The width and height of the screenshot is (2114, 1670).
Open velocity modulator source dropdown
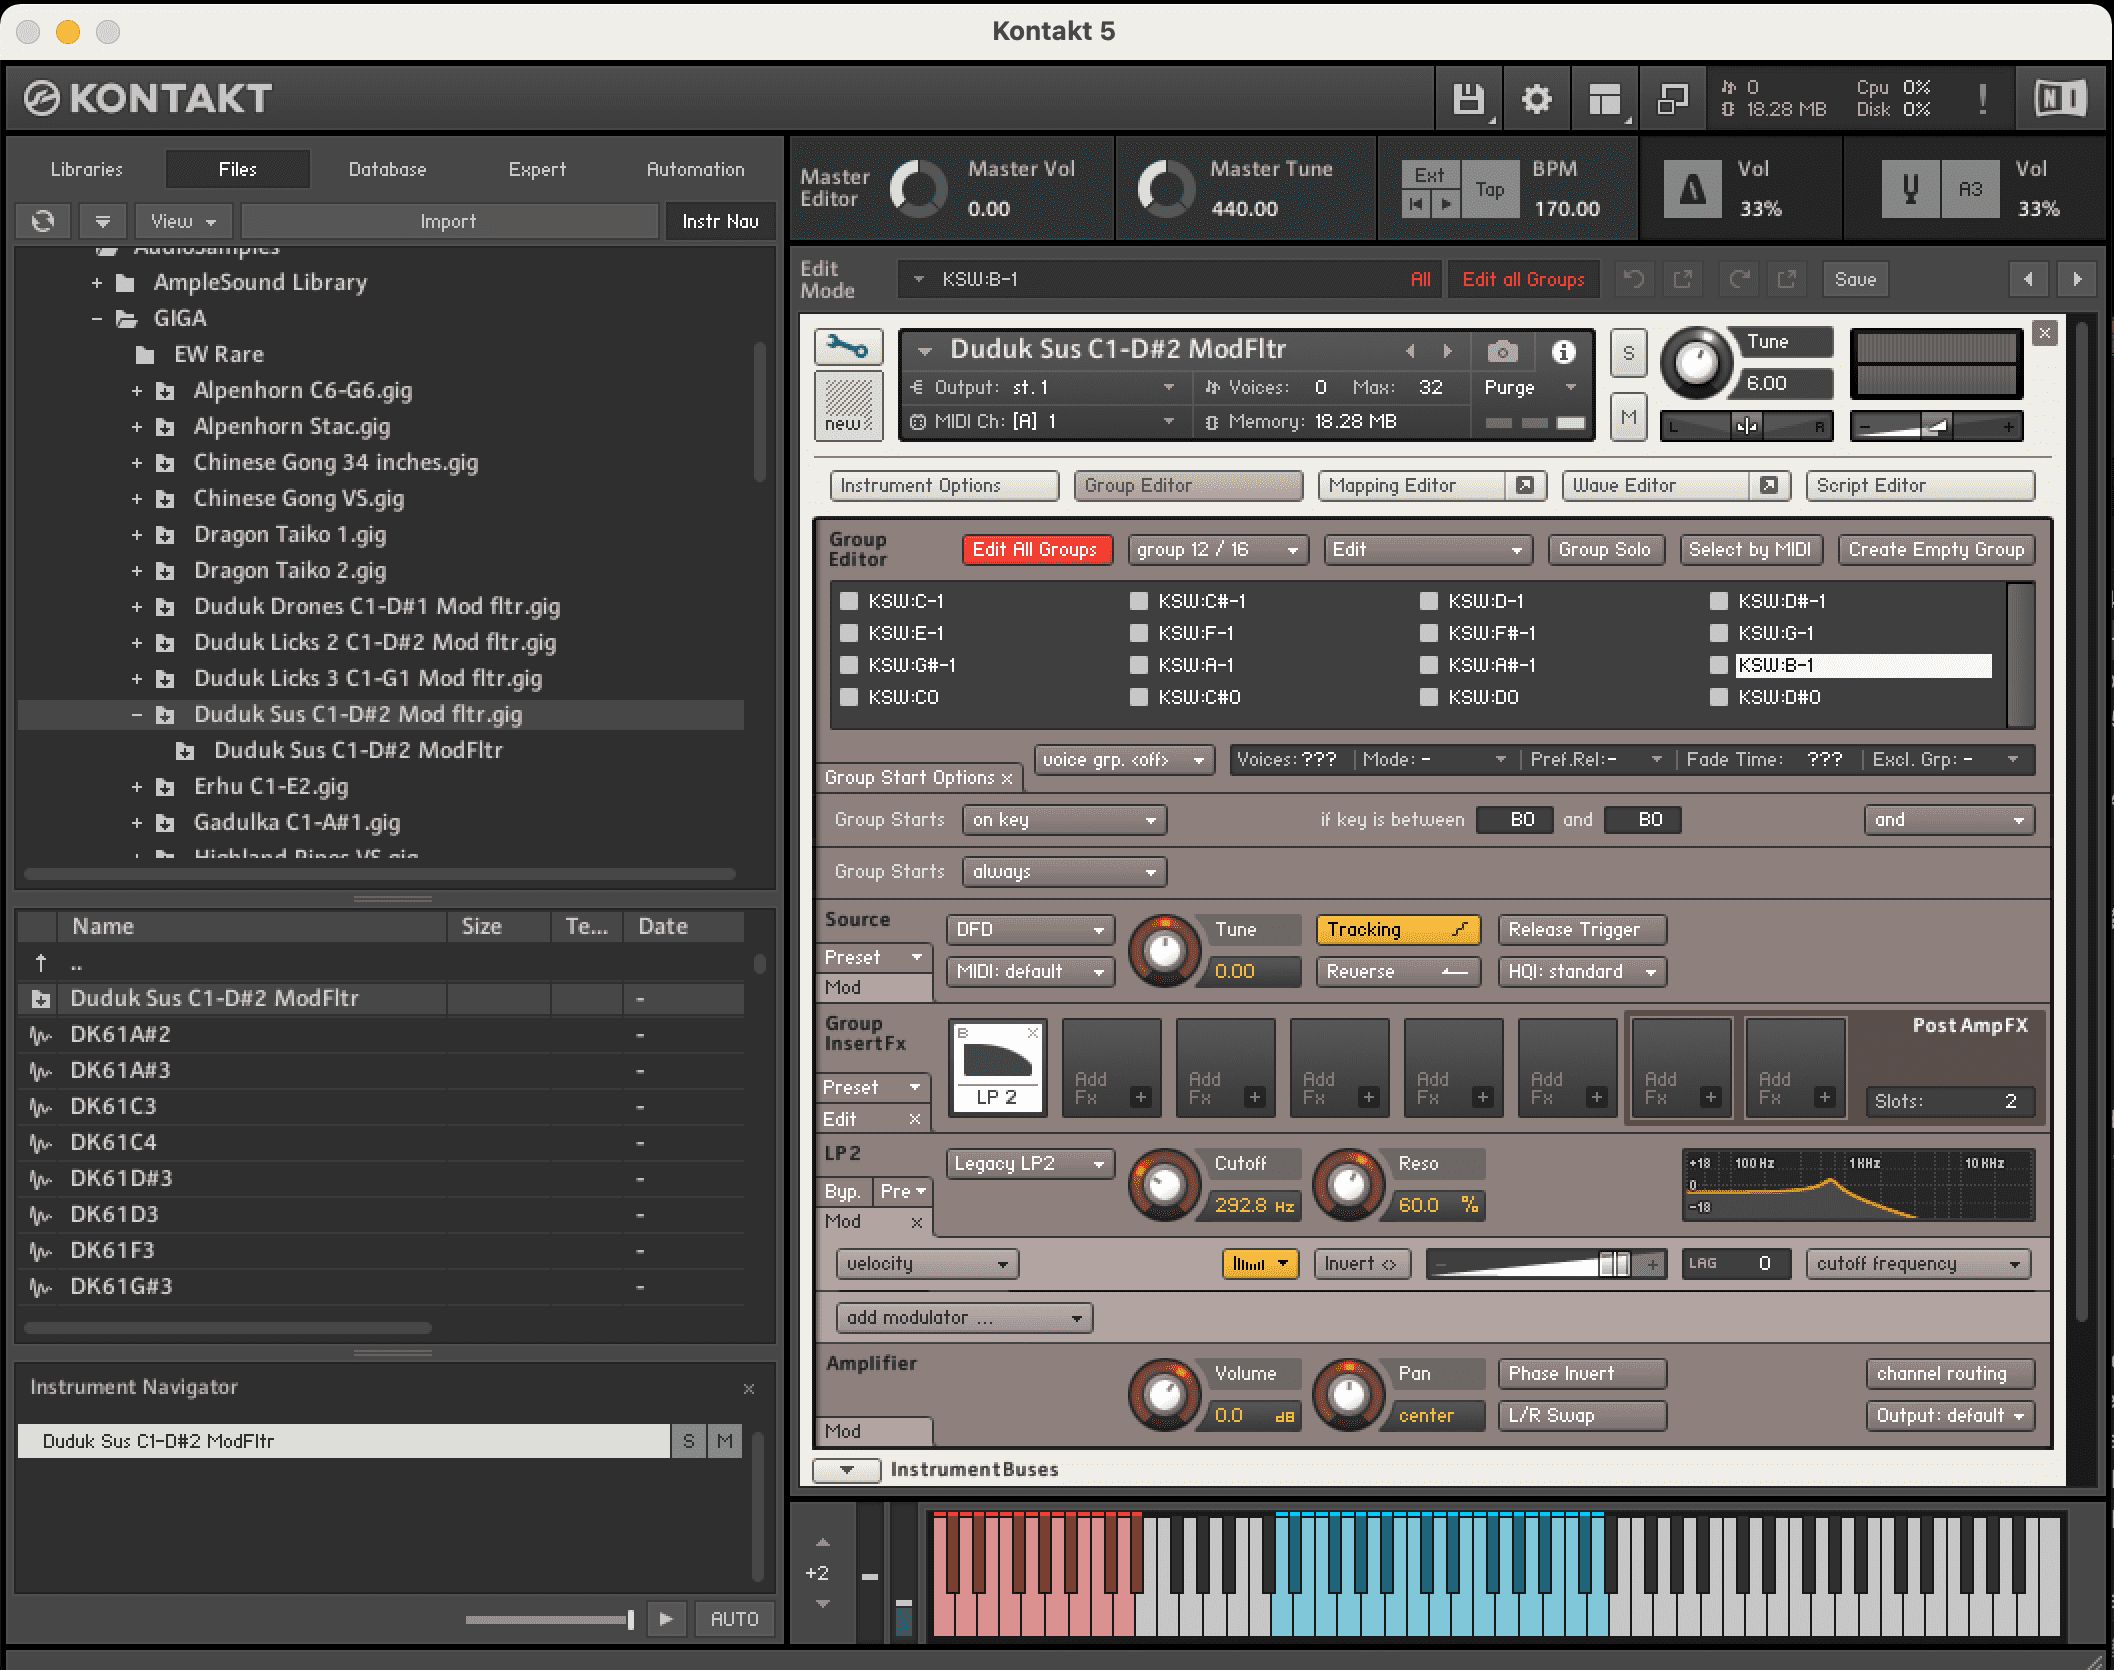coord(927,1263)
